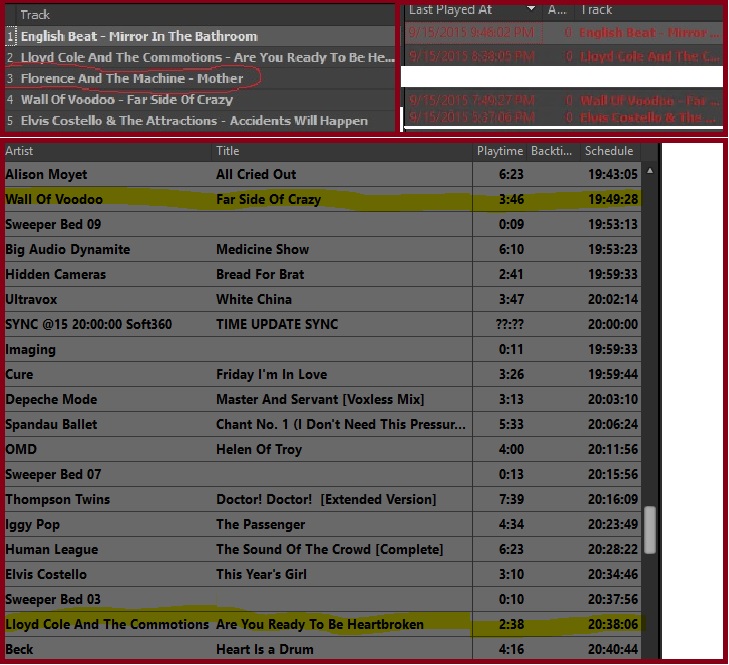Screen dimensions: 729x665
Task: Click the ??:?? playtime cell
Action: click(510, 324)
